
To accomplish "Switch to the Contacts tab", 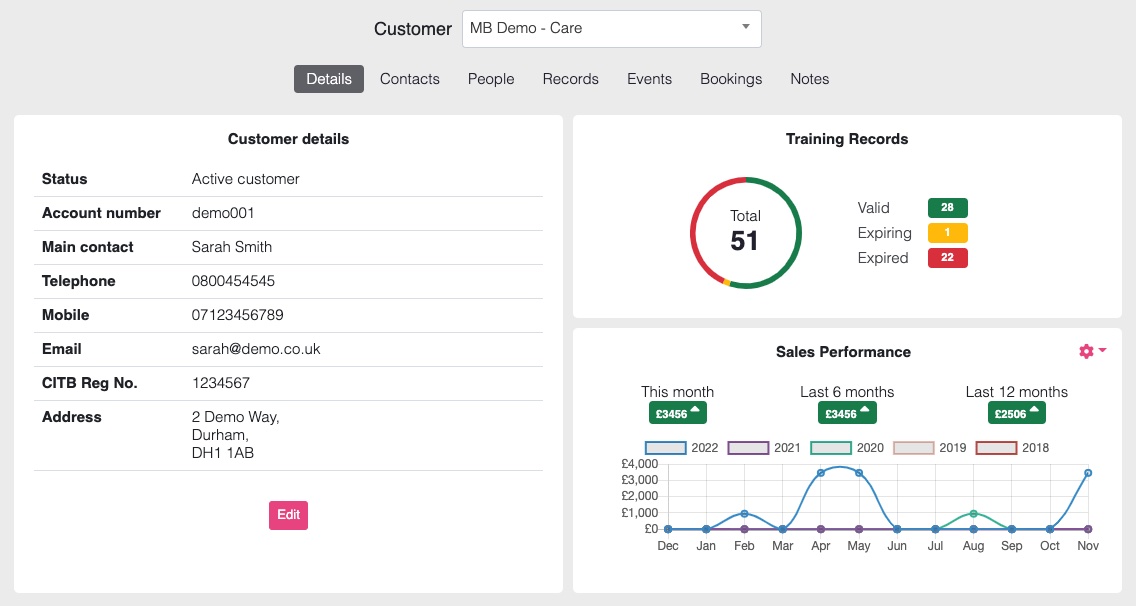I will [x=409, y=78].
